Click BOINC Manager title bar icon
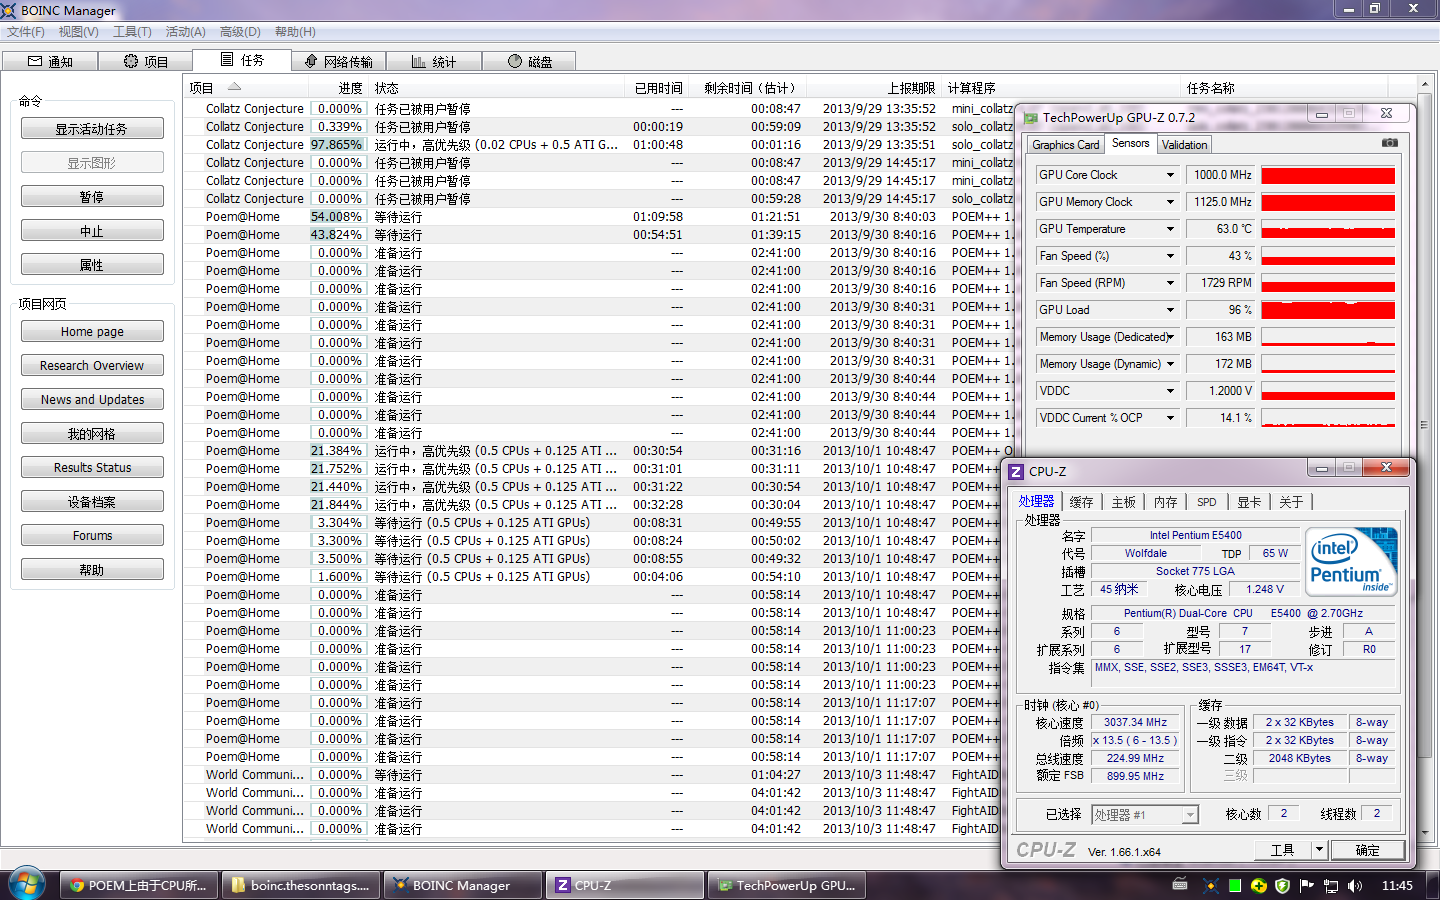The image size is (1440, 900). click(x=9, y=10)
